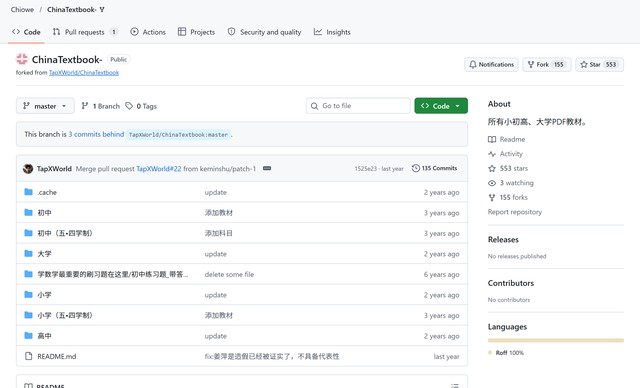Image resolution: width=640 pixels, height=388 pixels.
Task: Open the Projects tab
Action: click(196, 32)
